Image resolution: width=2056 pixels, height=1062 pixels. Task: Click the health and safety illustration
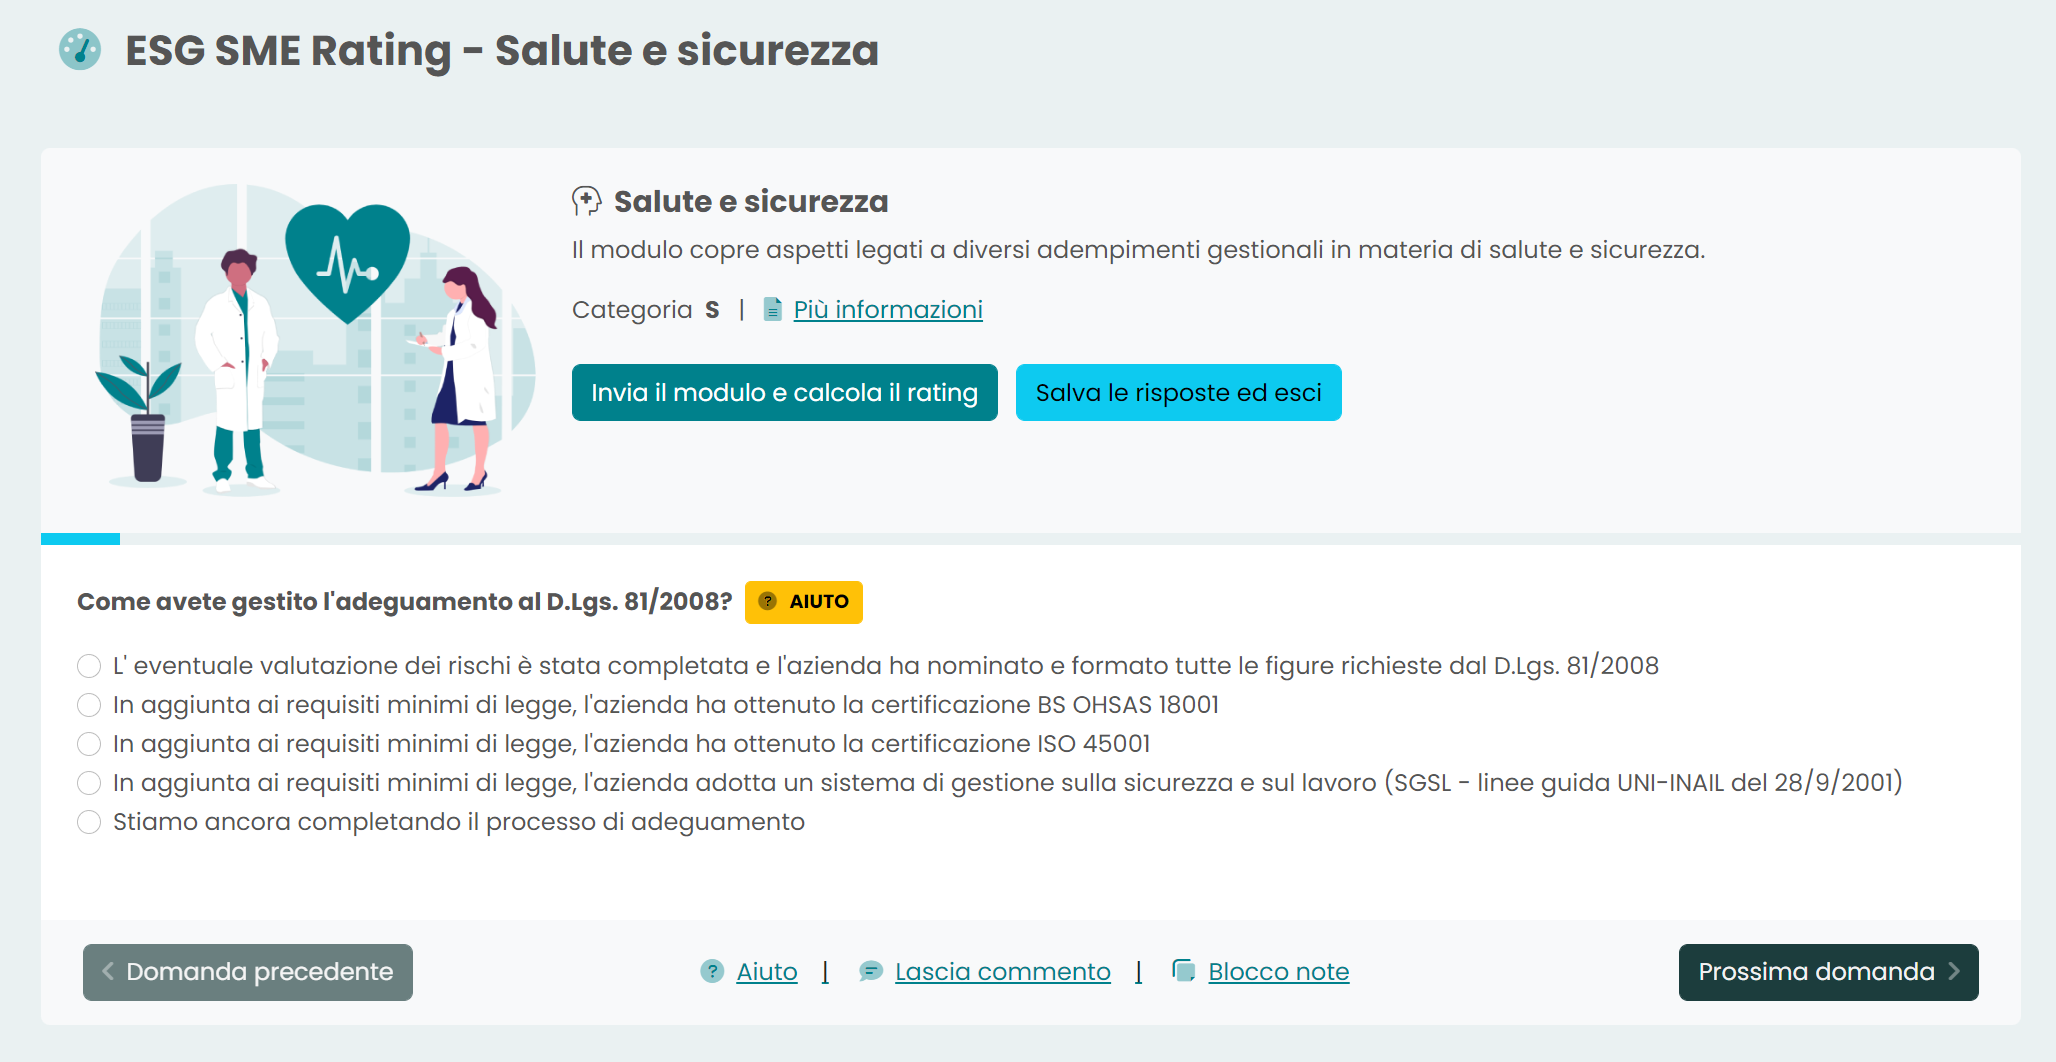coord(316,338)
